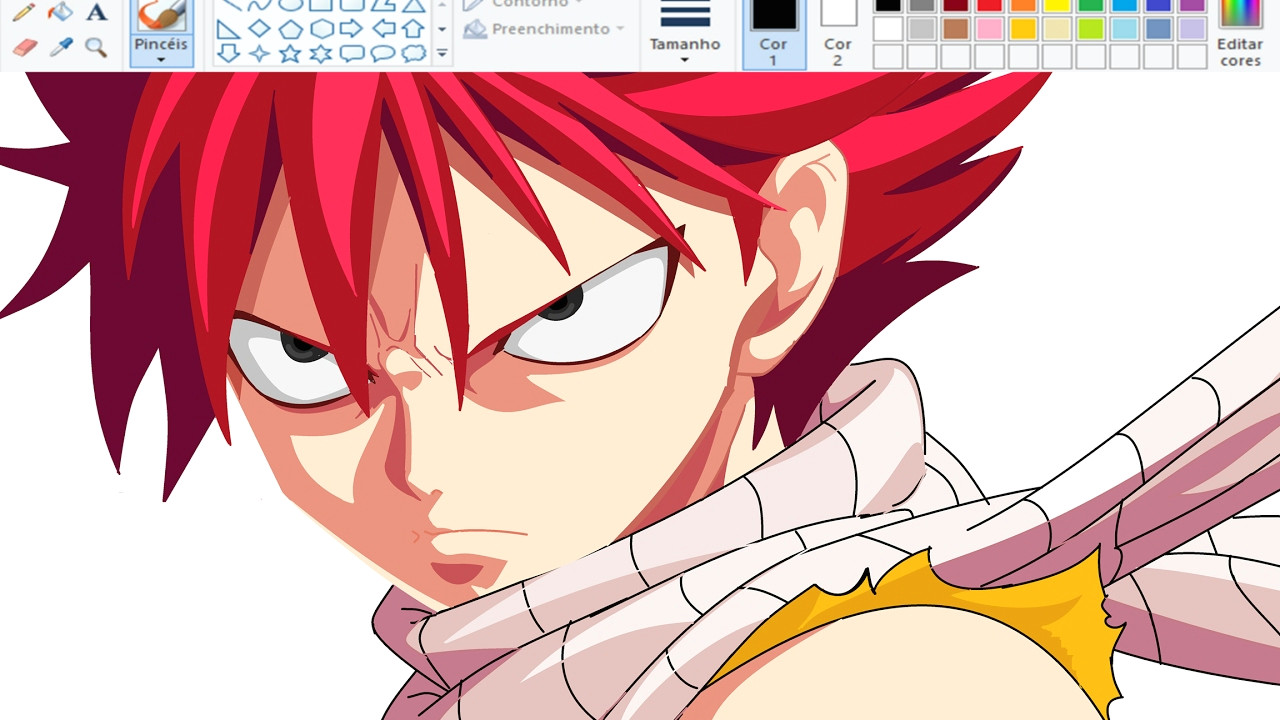Pick the Color picker eyedropper tool
Viewport: 1280px width, 720px height.
tap(60, 47)
